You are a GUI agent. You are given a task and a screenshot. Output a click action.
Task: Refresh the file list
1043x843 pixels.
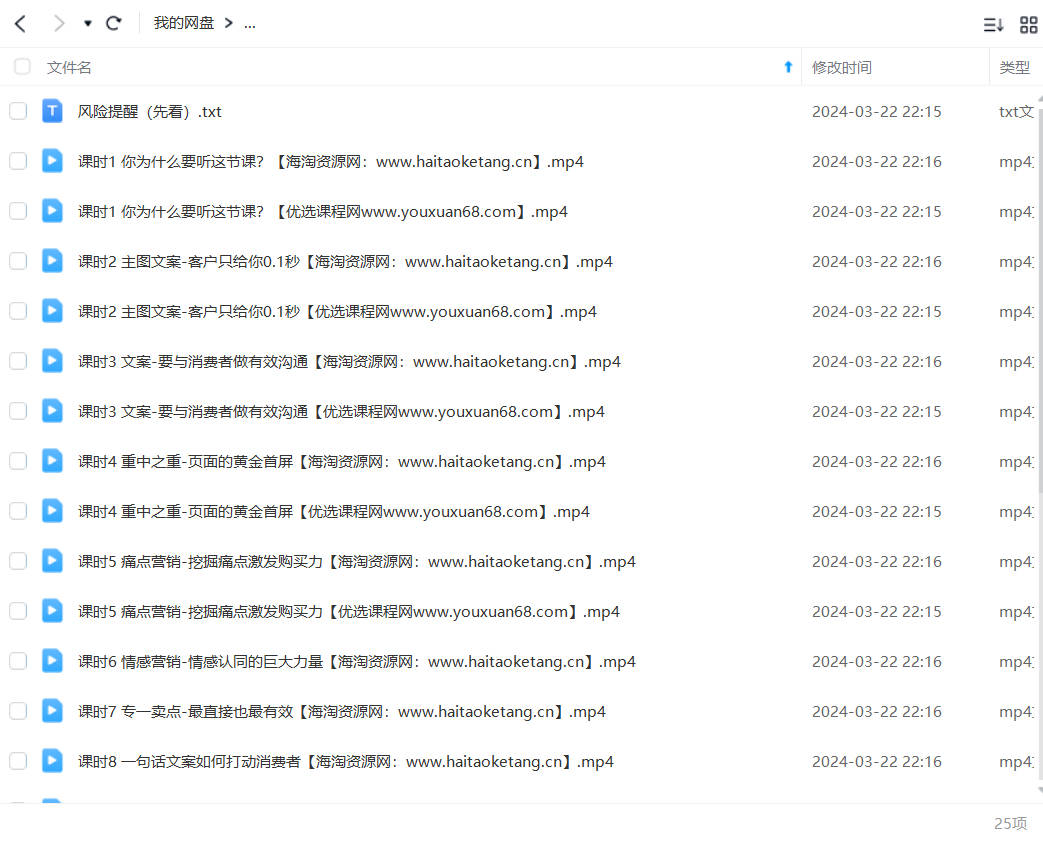click(114, 24)
